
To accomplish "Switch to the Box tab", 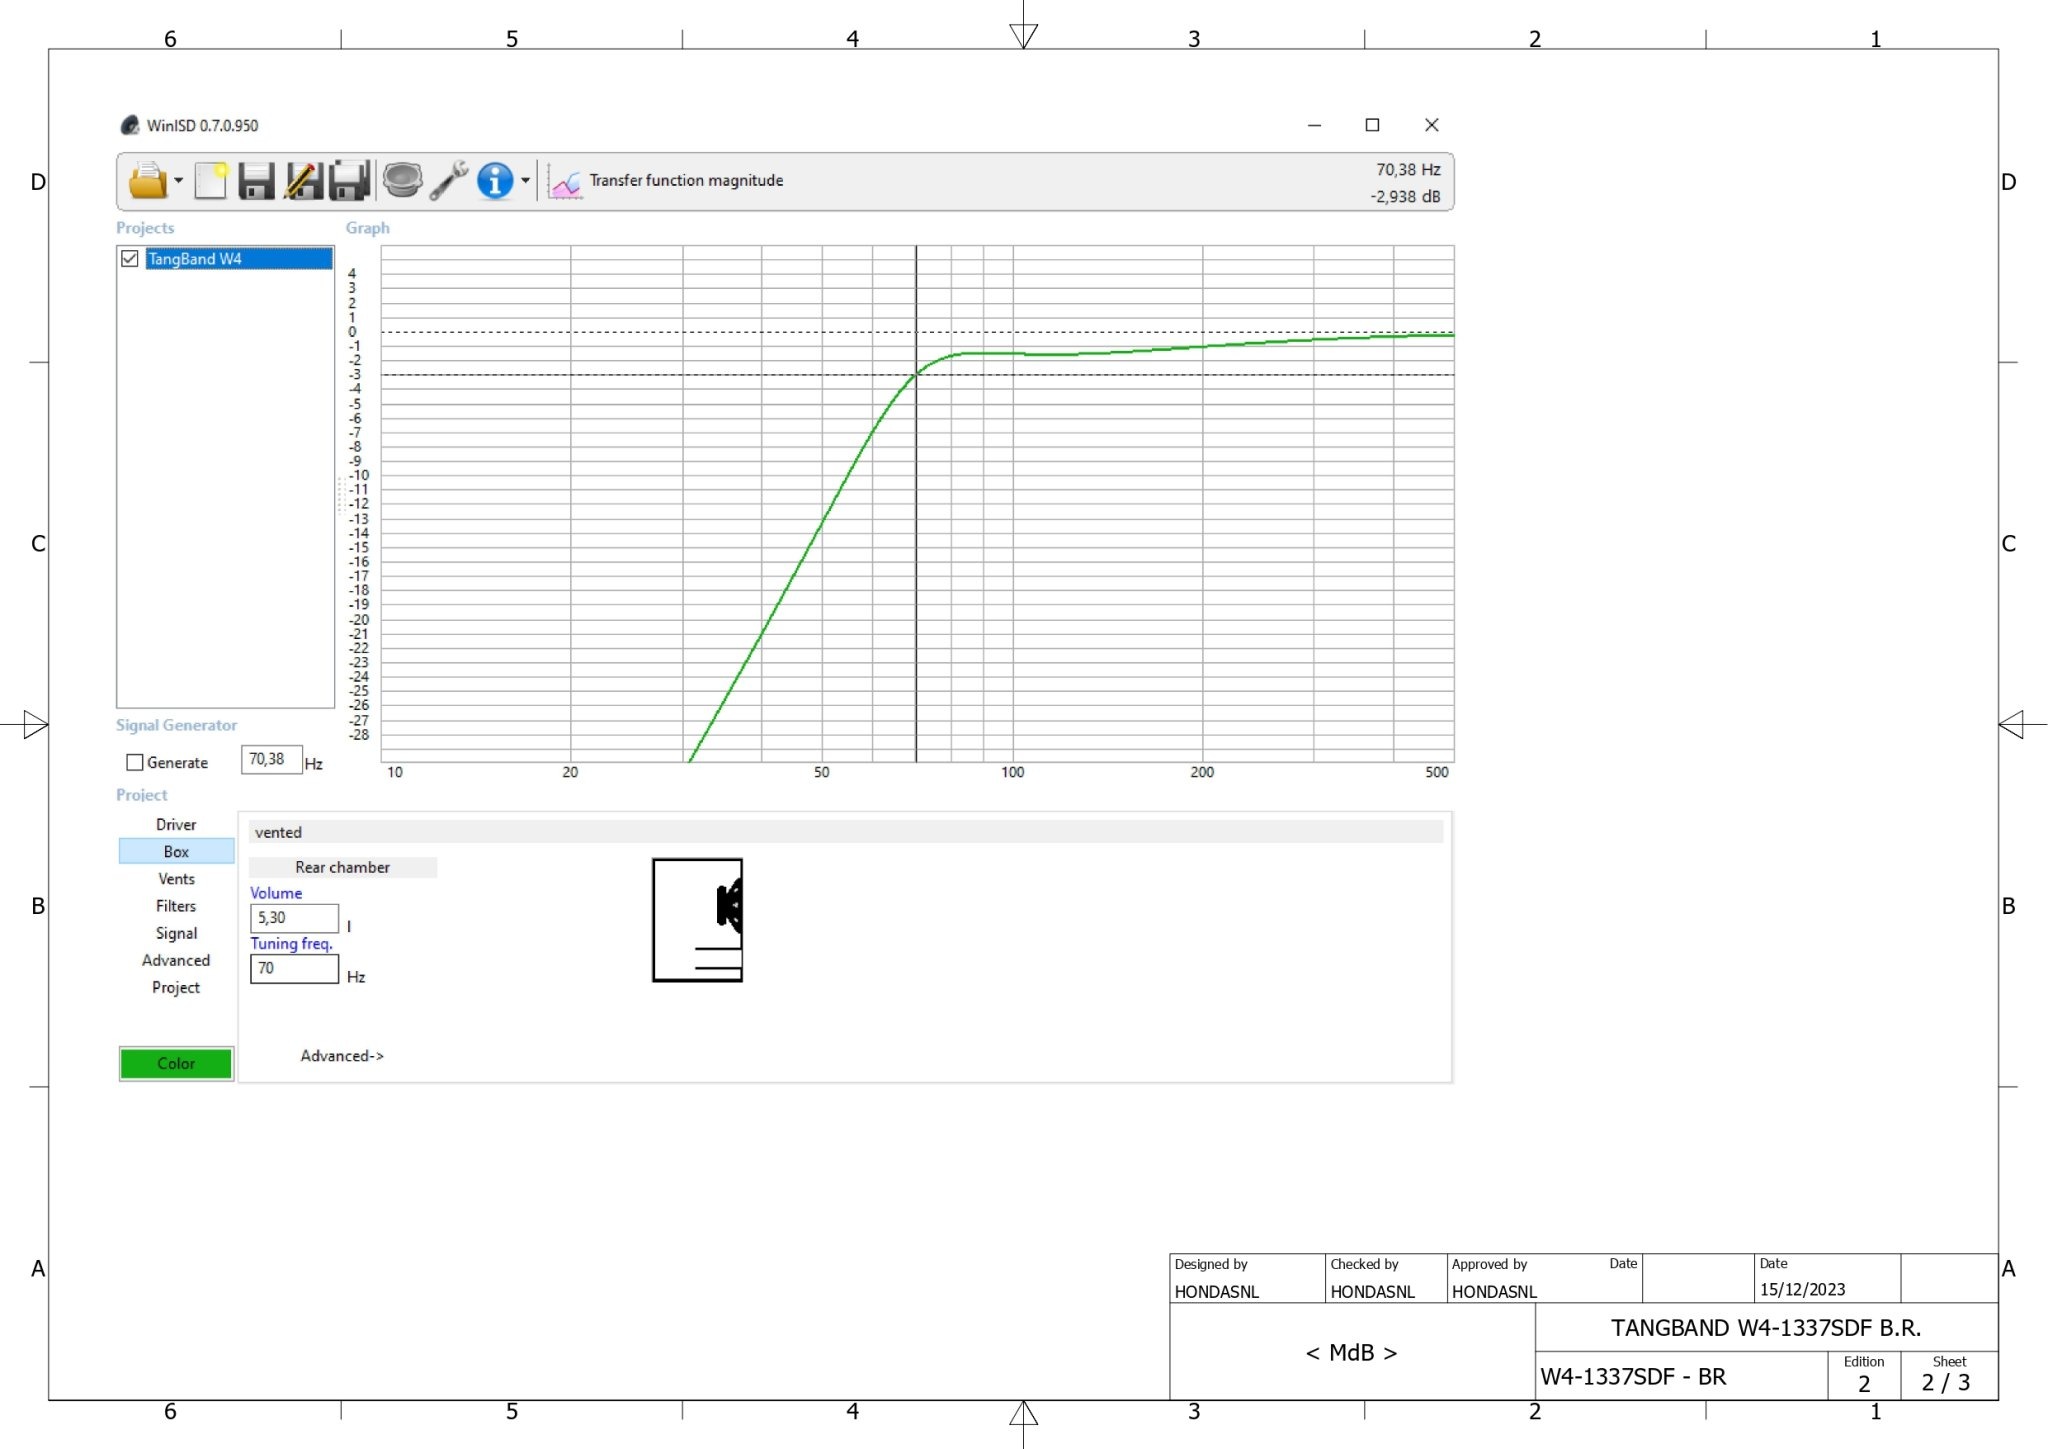I will coord(176,851).
